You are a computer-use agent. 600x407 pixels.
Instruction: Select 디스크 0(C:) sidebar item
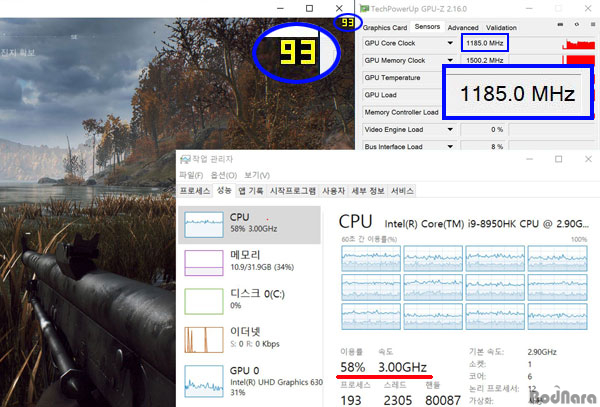tap(249, 301)
